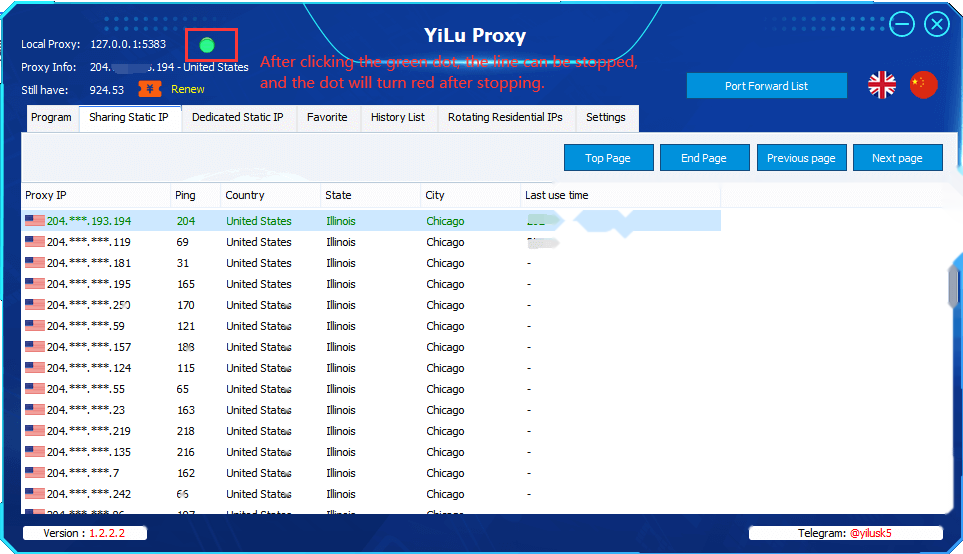Image resolution: width=963 pixels, height=554 pixels.
Task: Click the Still have balance 924.53
Action: 106,90
